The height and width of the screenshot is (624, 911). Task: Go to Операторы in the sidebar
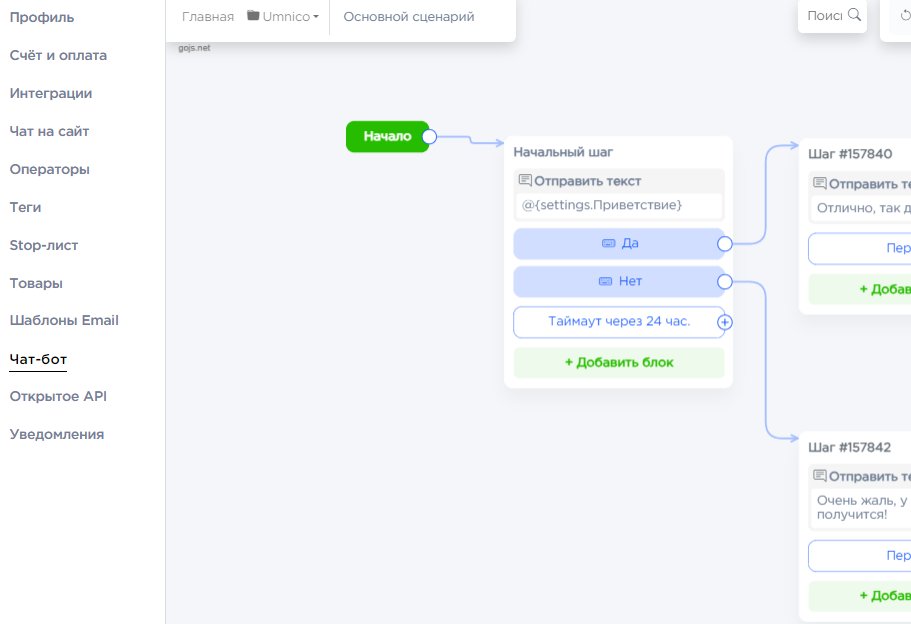[x=50, y=169]
